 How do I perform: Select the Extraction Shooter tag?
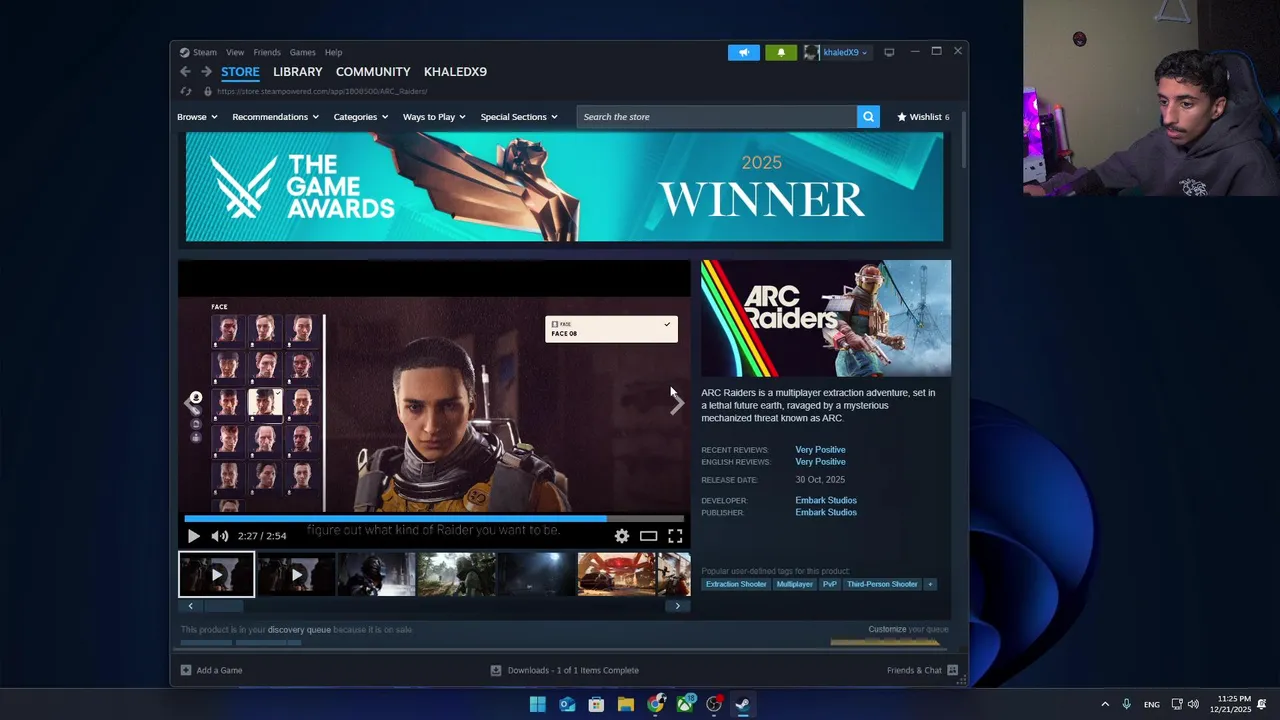click(x=736, y=584)
